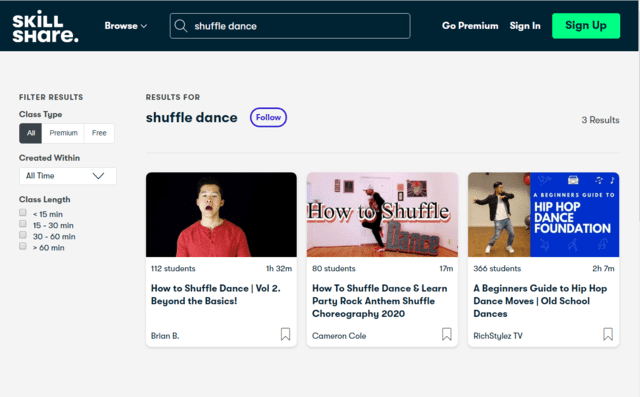
Task: Open 'How to Shuffle Dance | Vol 2.' title
Action: pyautogui.click(x=216, y=295)
